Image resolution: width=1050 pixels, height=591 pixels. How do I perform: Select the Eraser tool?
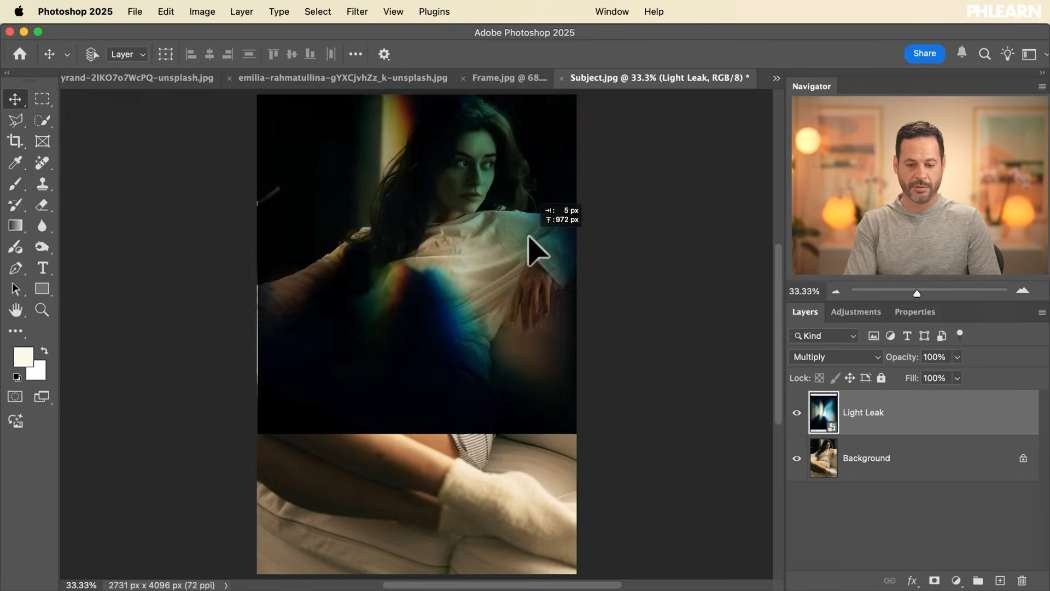coord(42,205)
